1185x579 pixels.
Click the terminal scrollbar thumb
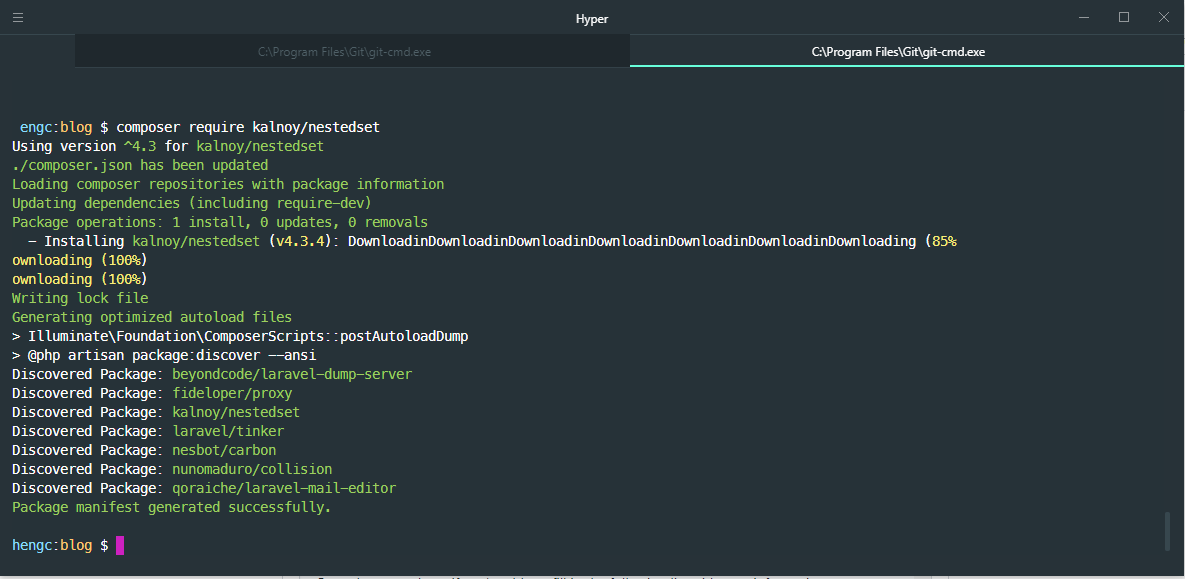(x=1168, y=531)
